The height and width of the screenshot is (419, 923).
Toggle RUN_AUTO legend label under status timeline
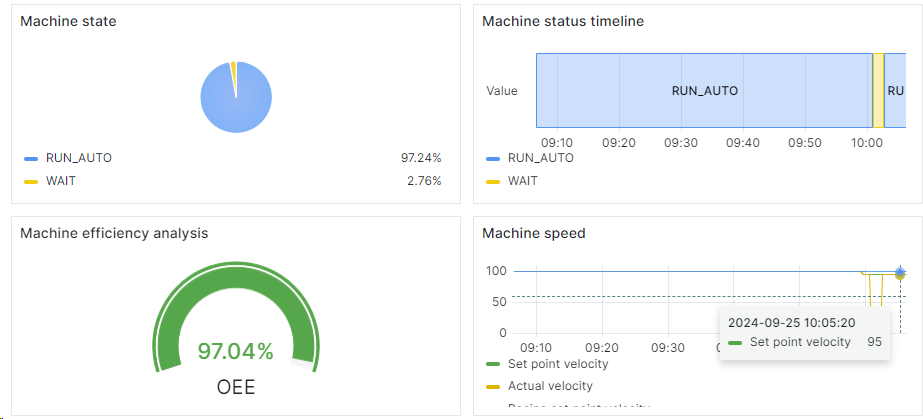541,158
